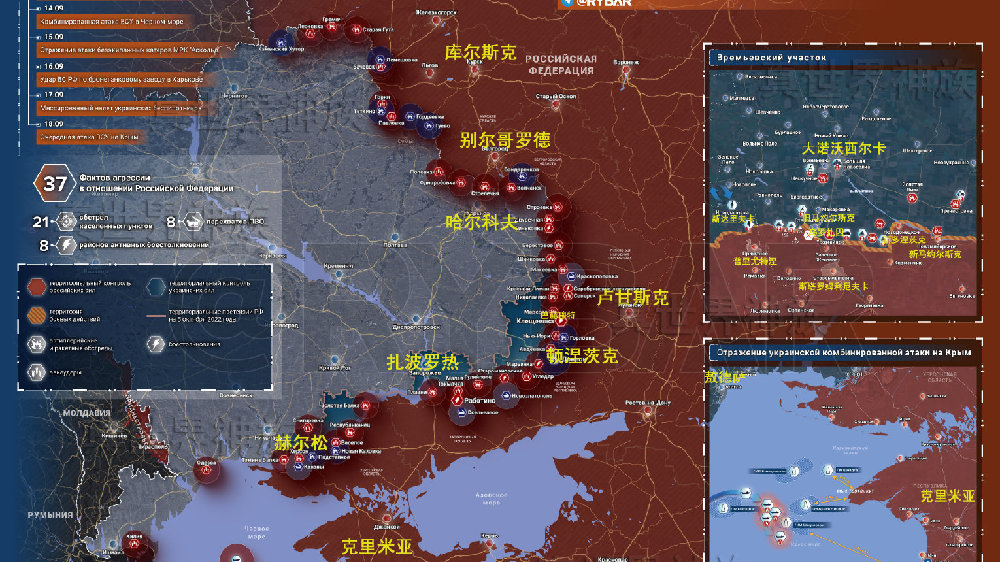
Task: Click the bottom legend icon with three pillars
Action: (37, 372)
